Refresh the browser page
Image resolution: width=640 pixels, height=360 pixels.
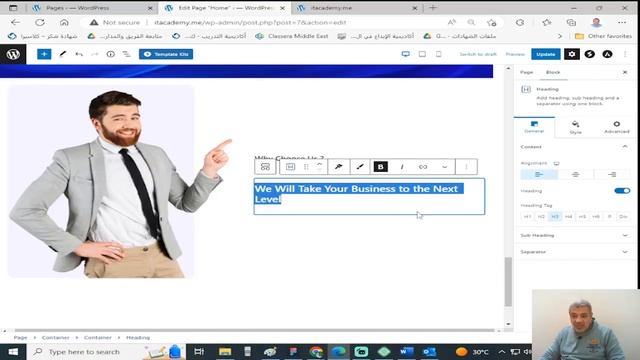point(40,22)
